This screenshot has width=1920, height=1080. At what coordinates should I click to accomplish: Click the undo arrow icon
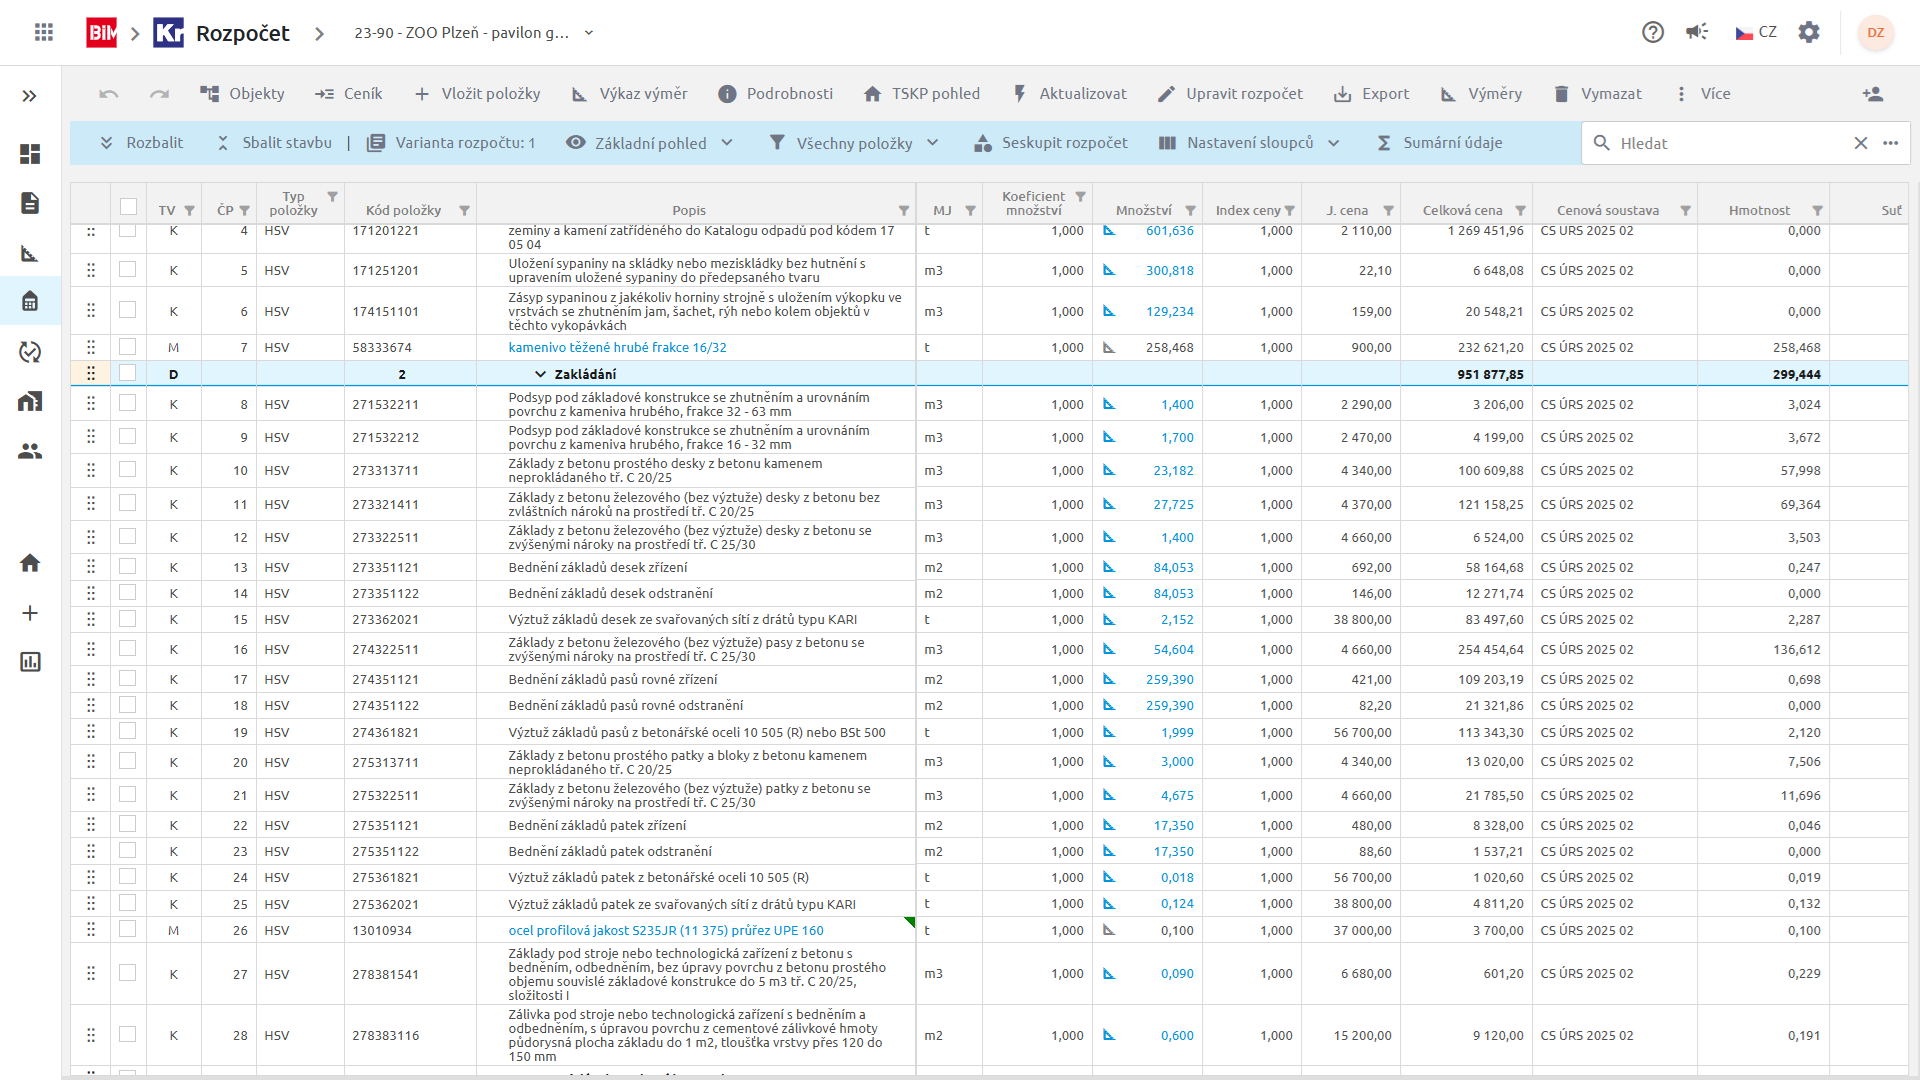pos(109,94)
